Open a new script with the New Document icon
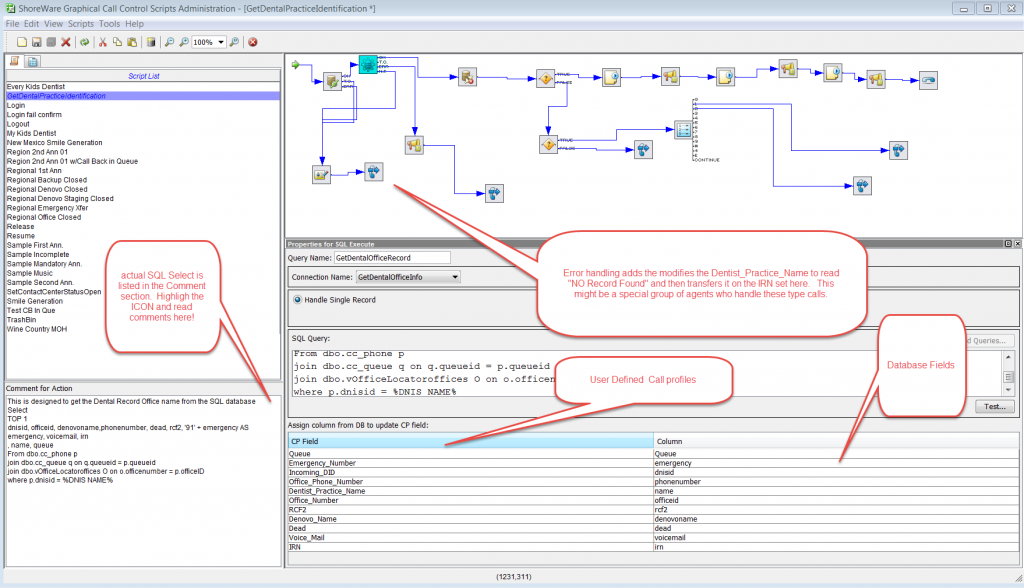 22,42
